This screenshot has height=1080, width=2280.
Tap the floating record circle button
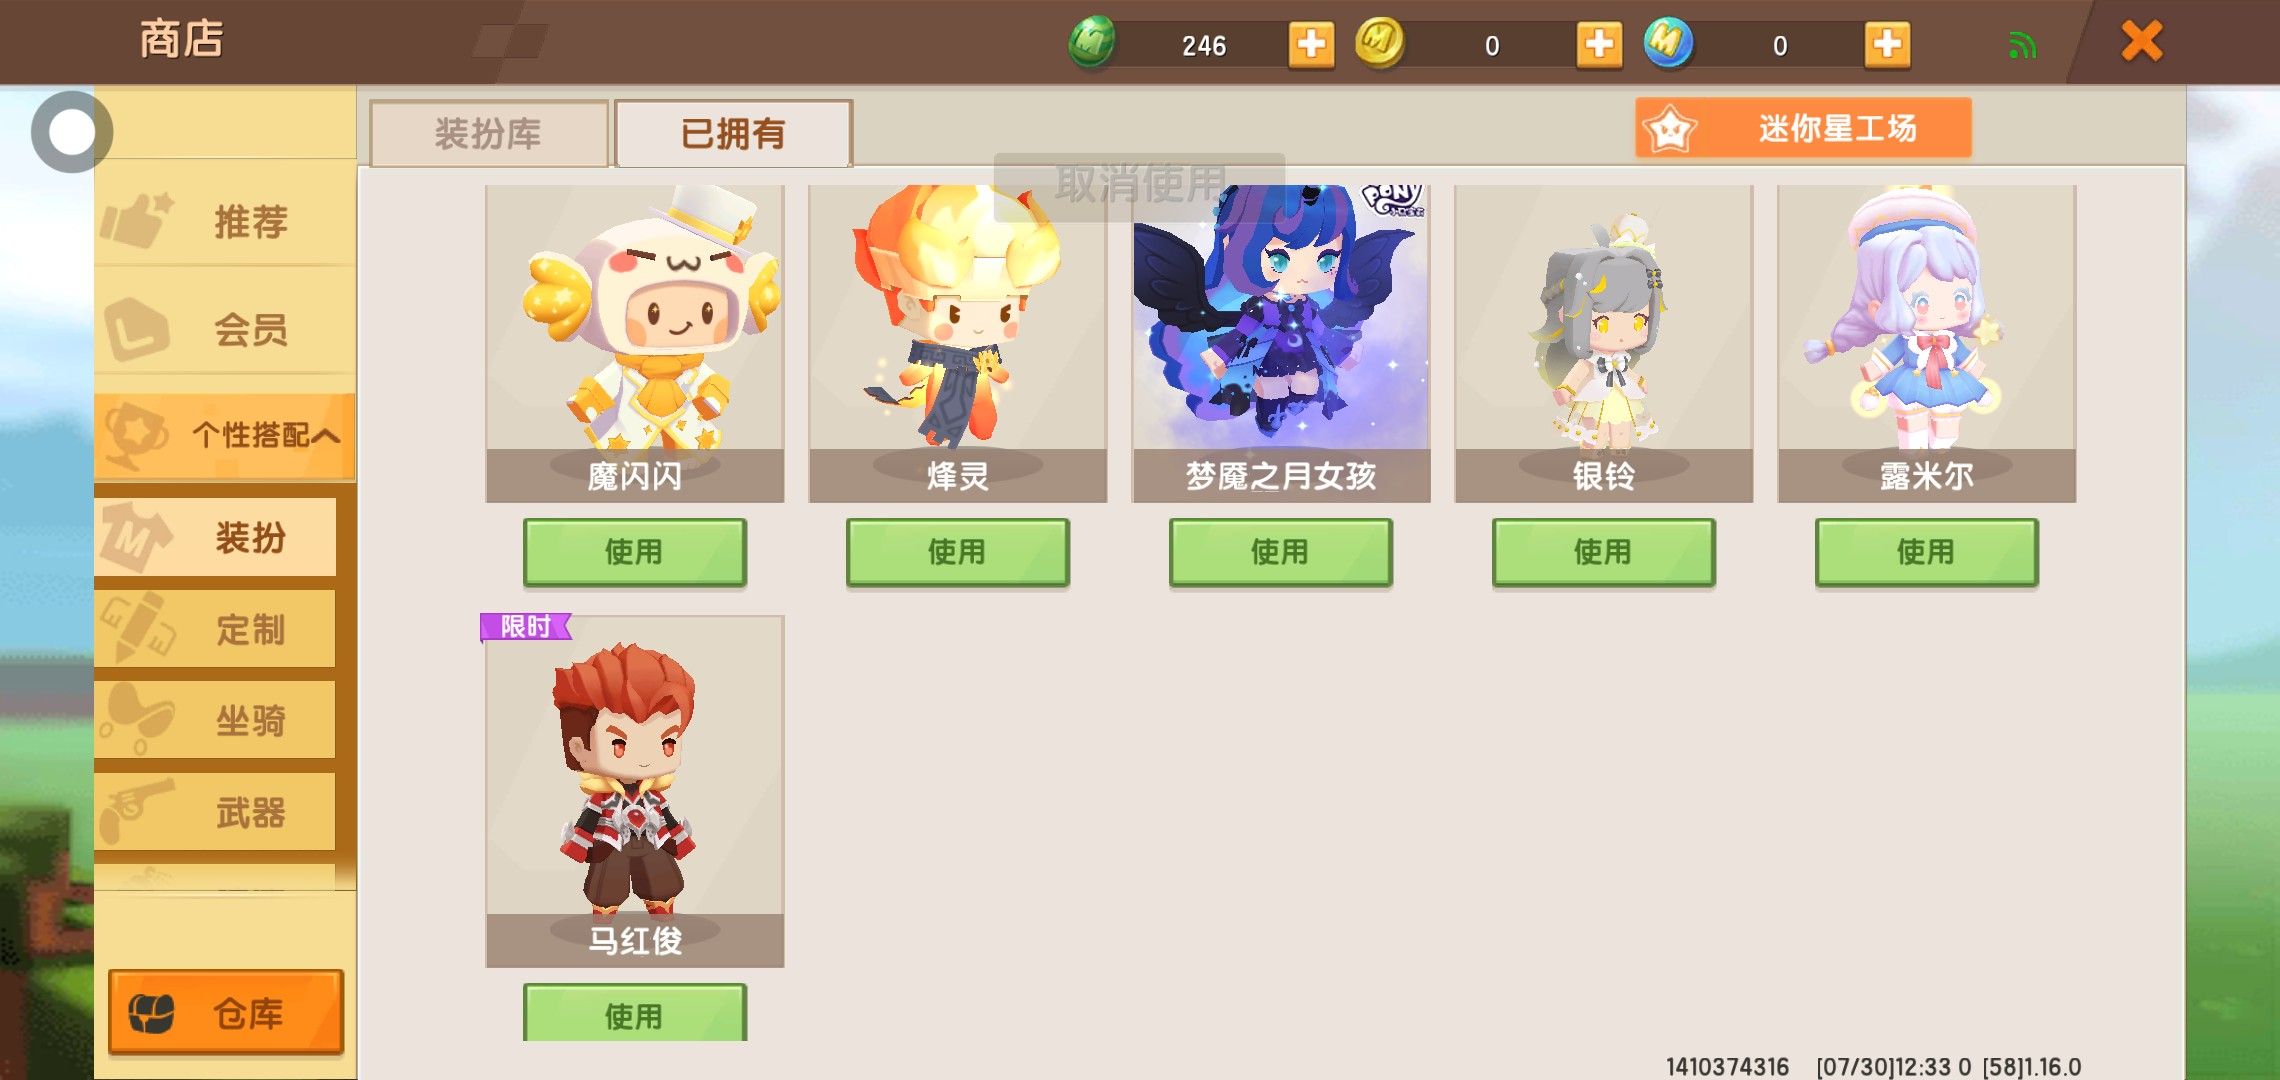click(x=72, y=132)
